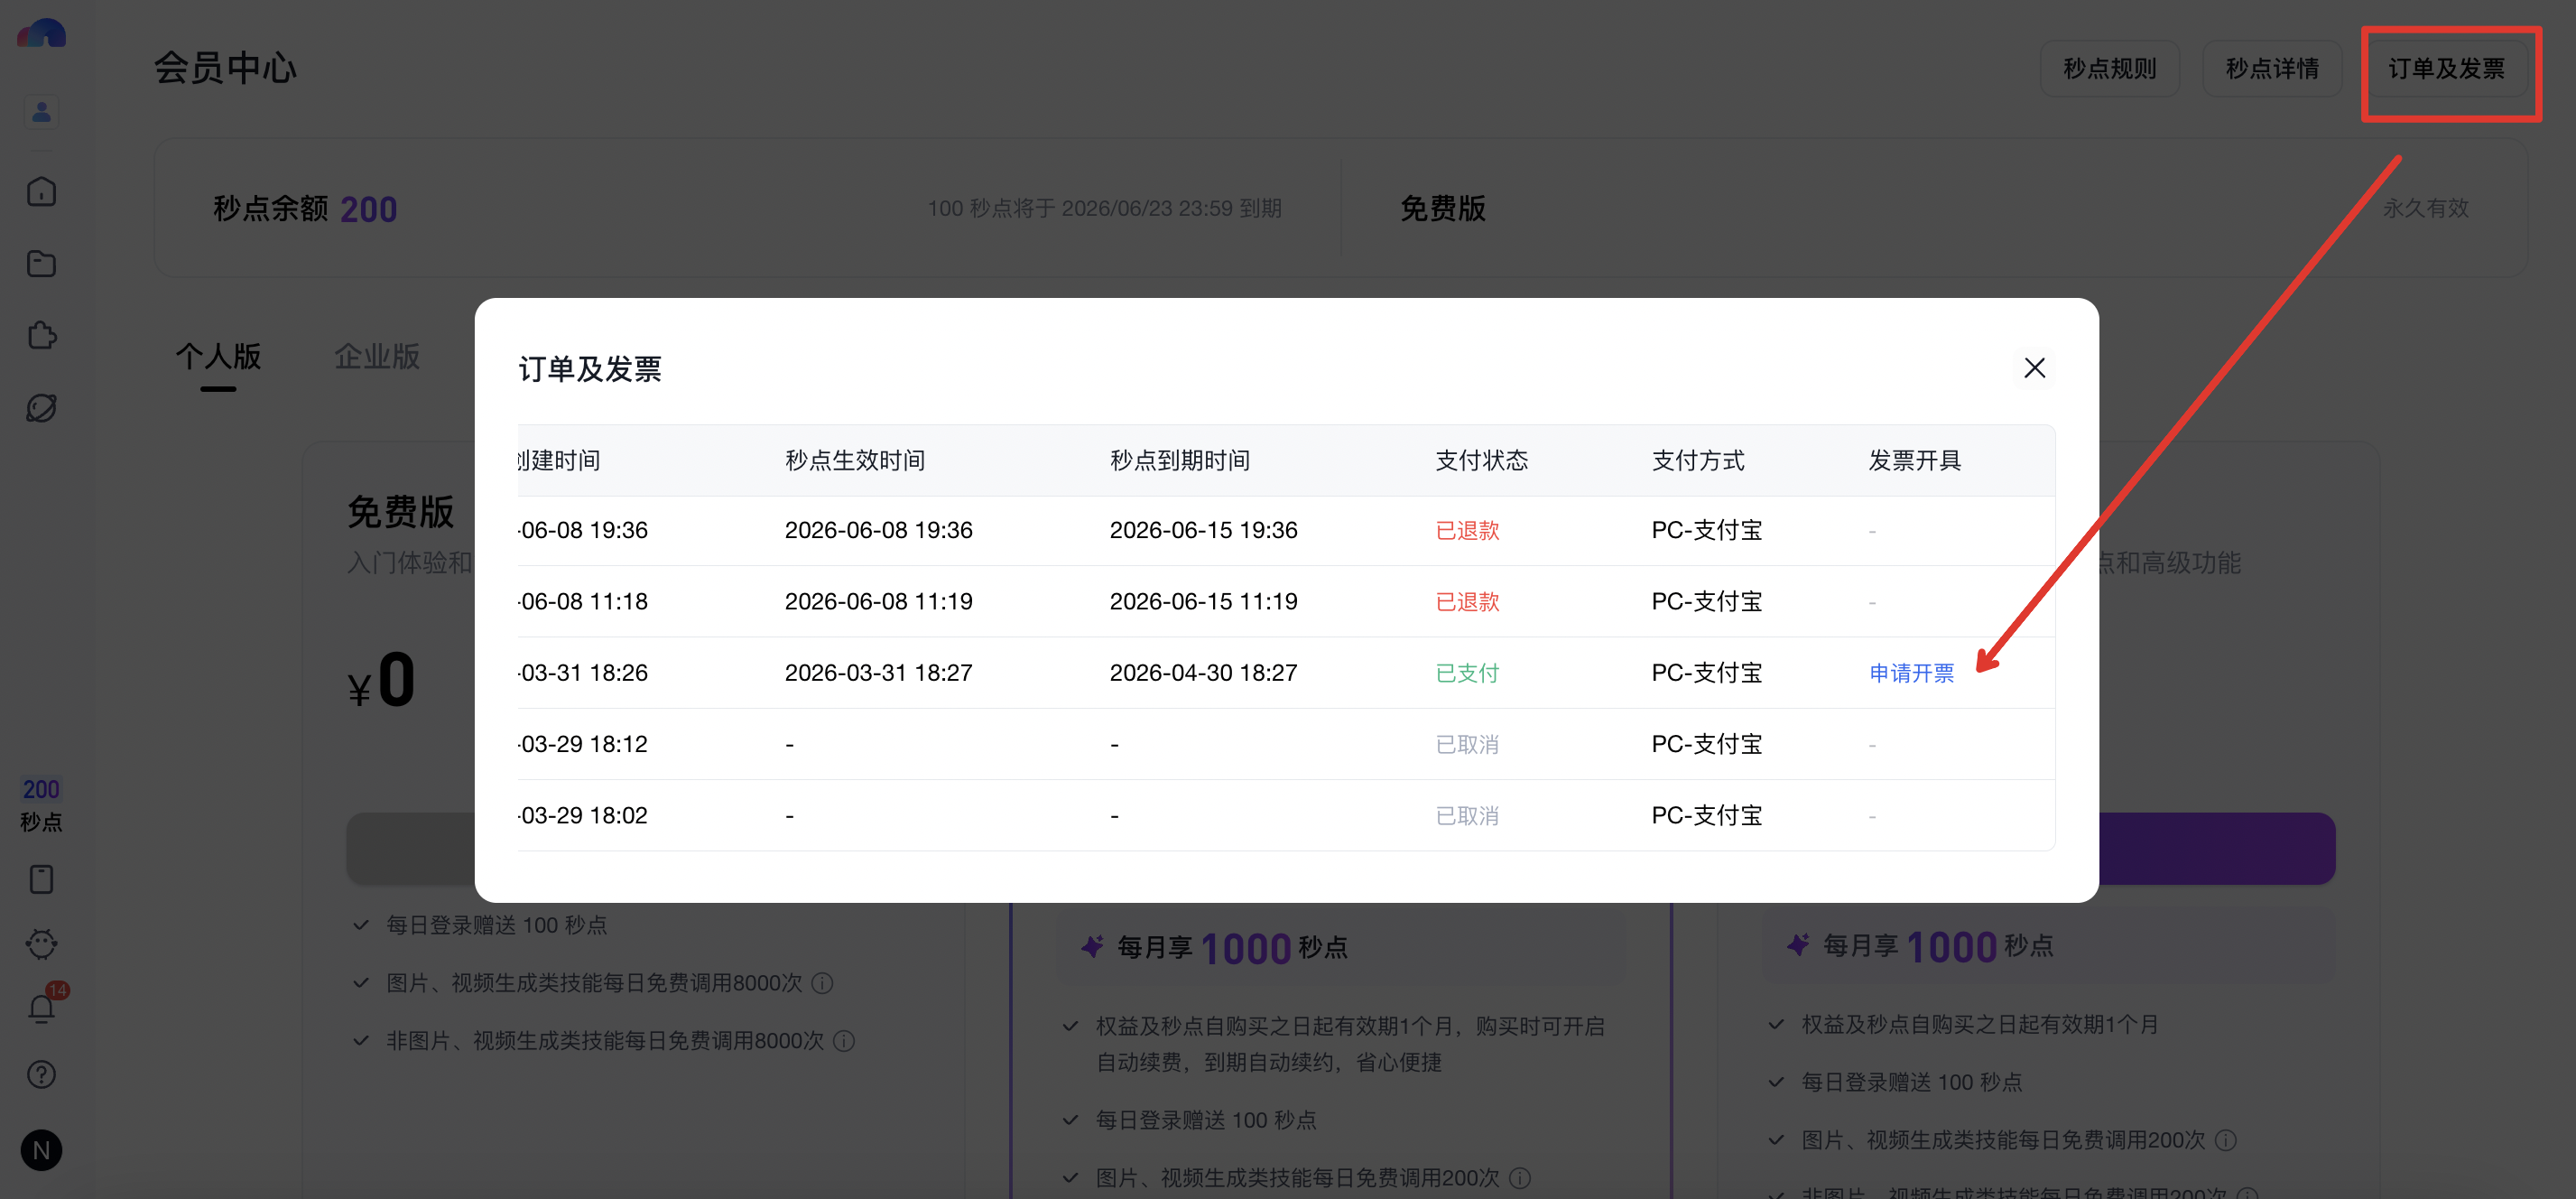Open the 秒点规则 button

pyautogui.click(x=2110, y=69)
